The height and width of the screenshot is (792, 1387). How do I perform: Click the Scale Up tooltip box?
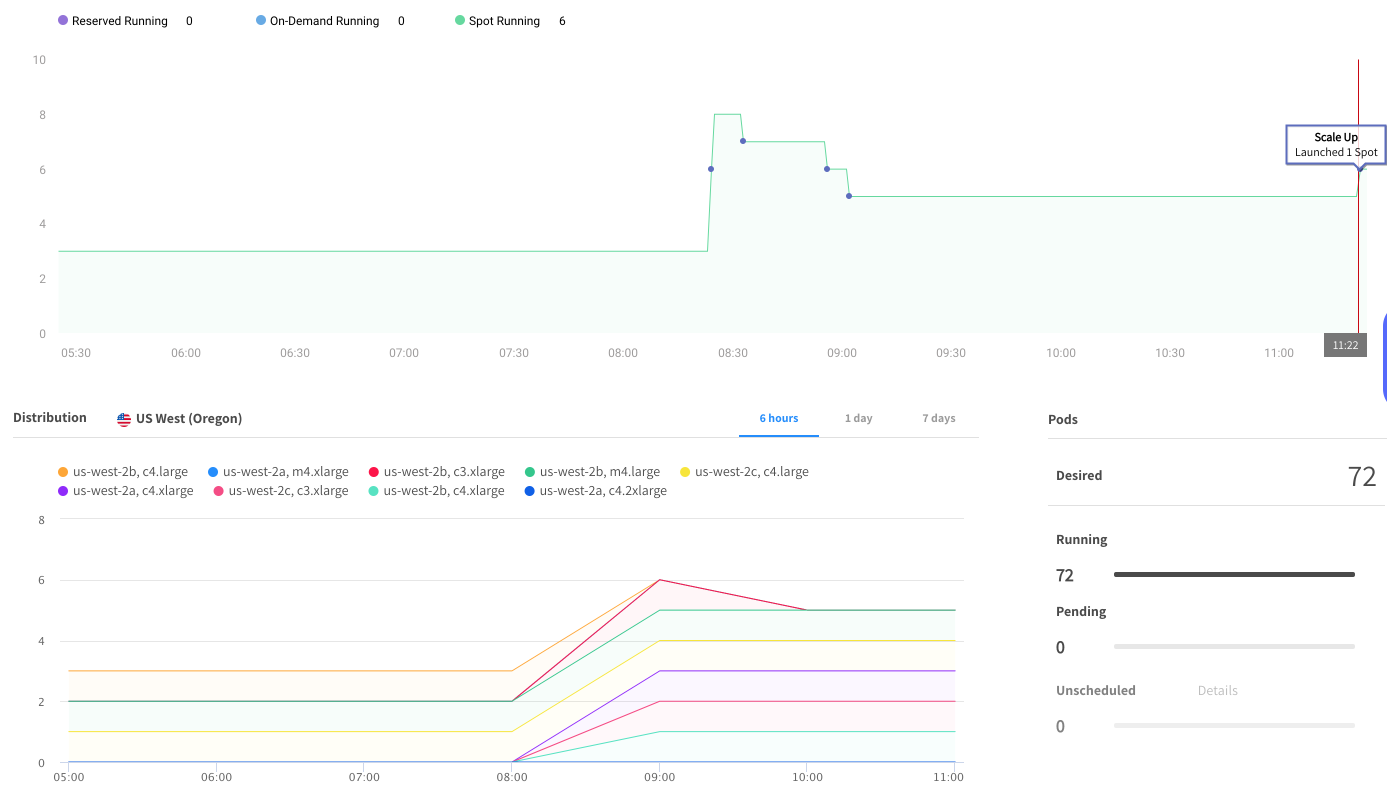[1335, 145]
